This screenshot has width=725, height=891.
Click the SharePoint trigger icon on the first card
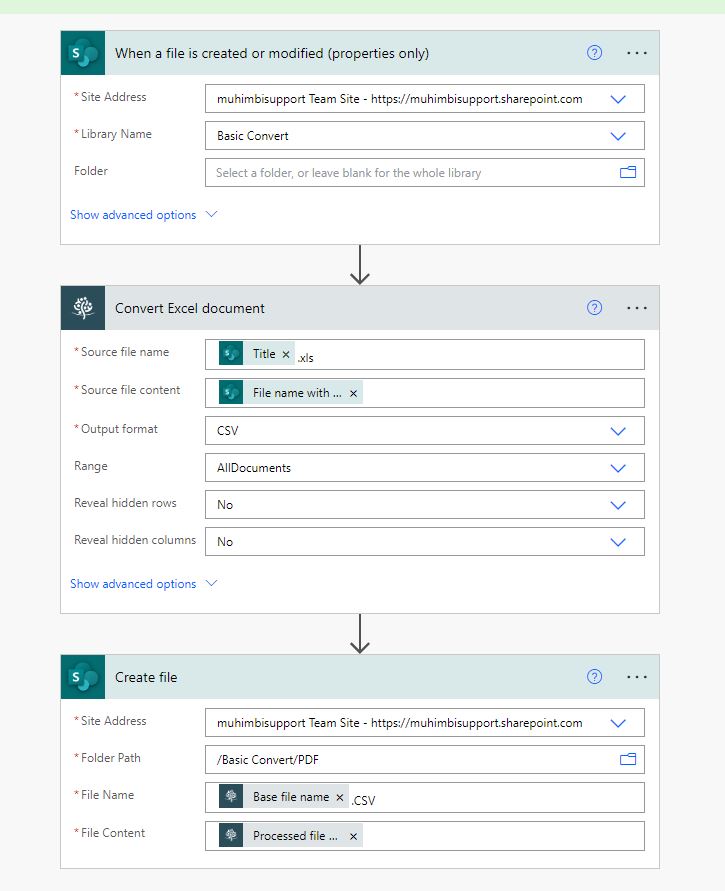(82, 52)
